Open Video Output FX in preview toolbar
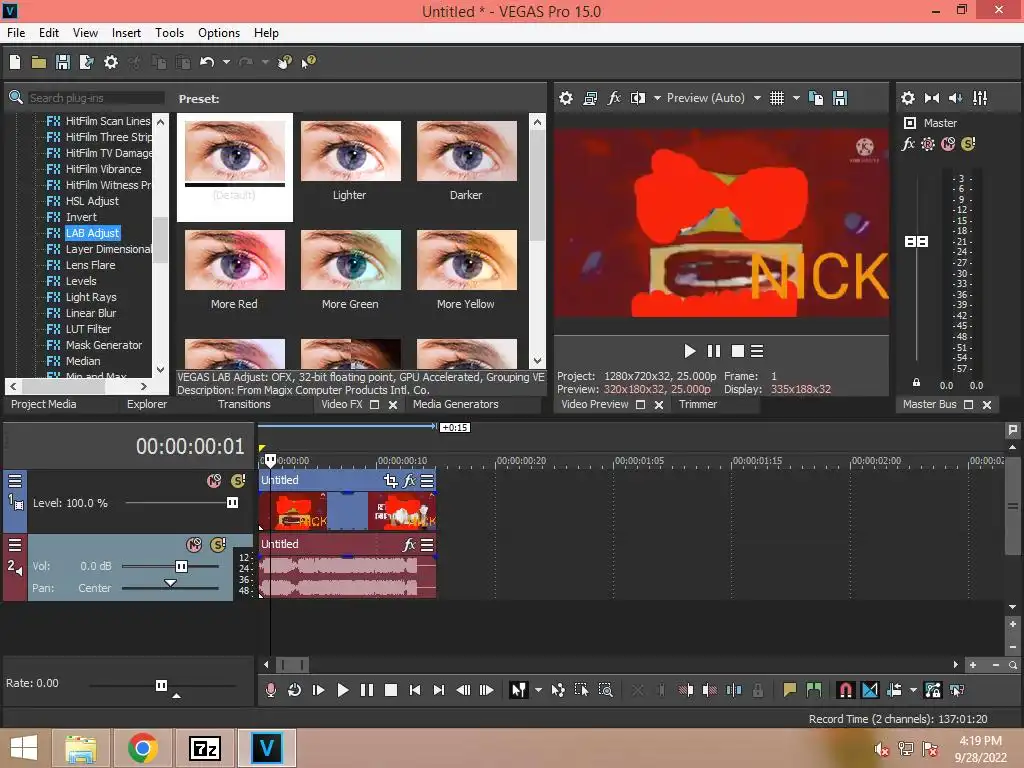The height and width of the screenshot is (768, 1024). tap(614, 98)
